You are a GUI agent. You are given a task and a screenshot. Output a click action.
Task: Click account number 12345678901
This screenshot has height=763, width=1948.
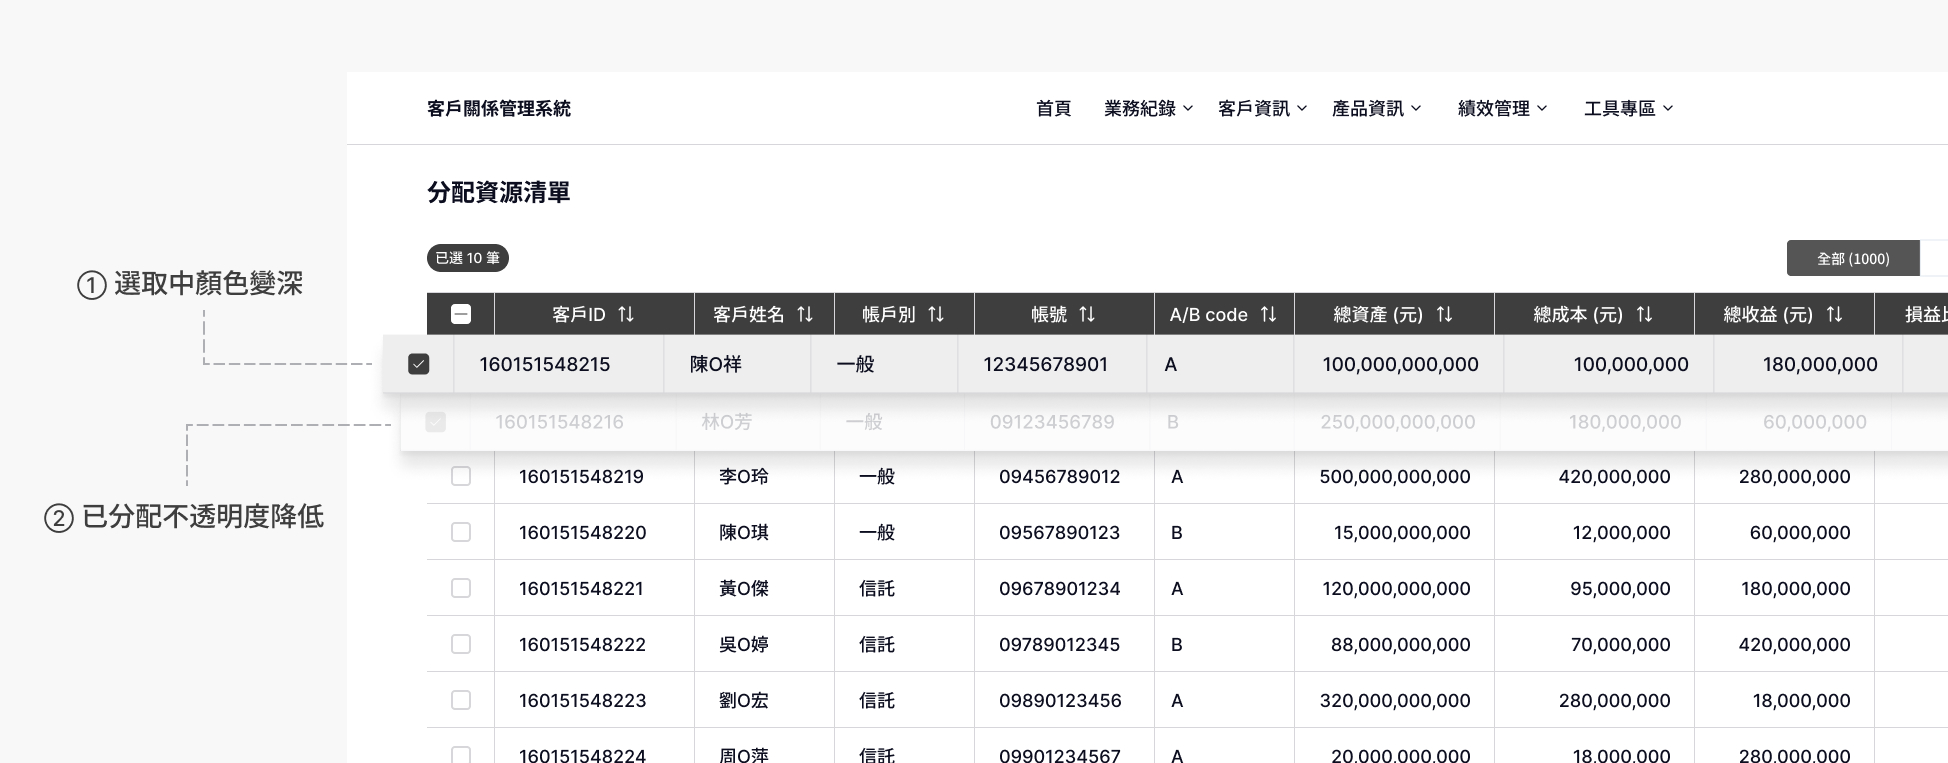click(1046, 364)
